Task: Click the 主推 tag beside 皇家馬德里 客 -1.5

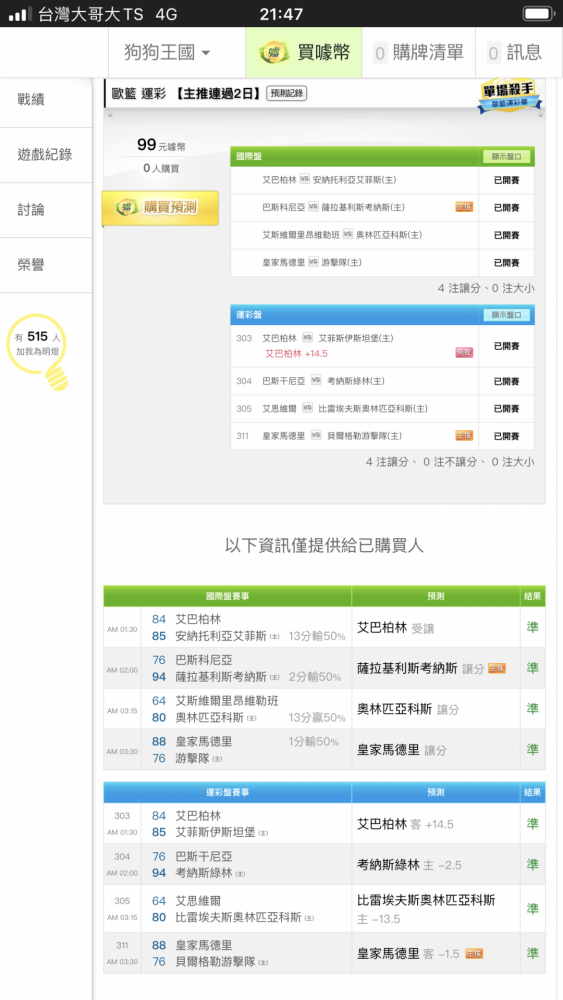Action: pos(474,953)
